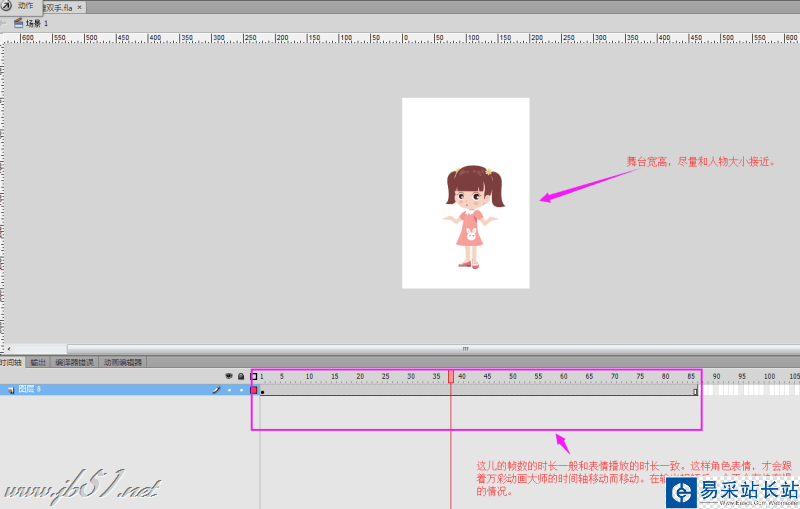Toggle lock dot for 图层 8
This screenshot has height=509, width=800.
(241, 390)
